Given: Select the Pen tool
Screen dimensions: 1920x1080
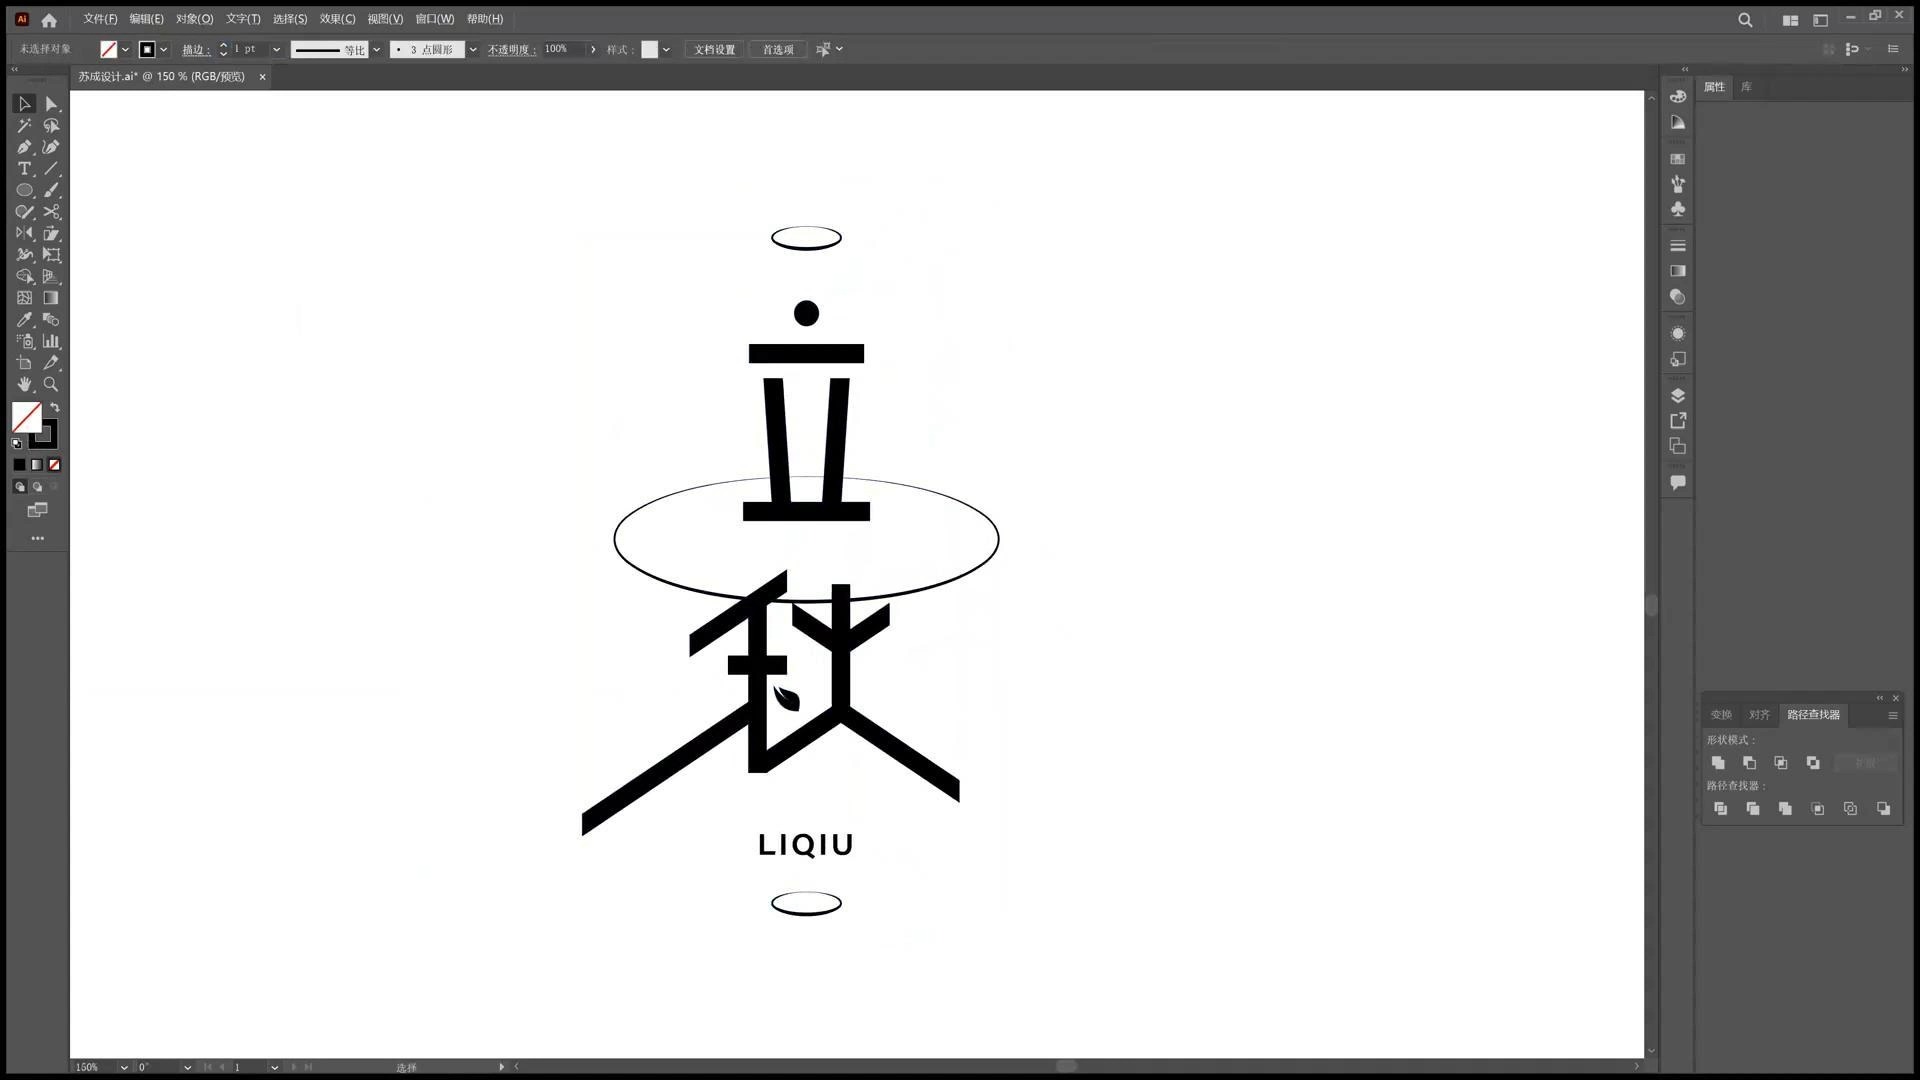Looking at the screenshot, I should (x=24, y=147).
